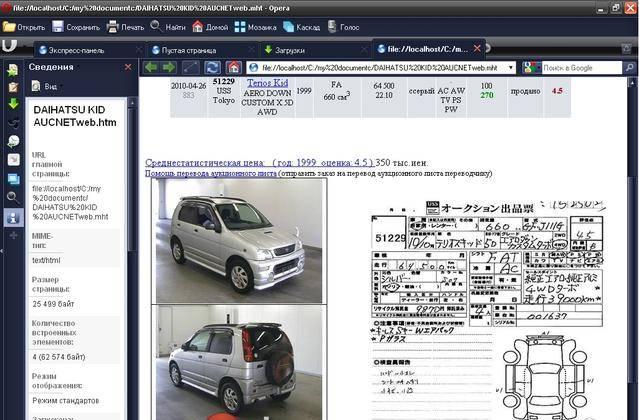Click the Сохранить floppy disk button
Image resolution: width=639 pixels, height=420 pixels.
coord(76,27)
